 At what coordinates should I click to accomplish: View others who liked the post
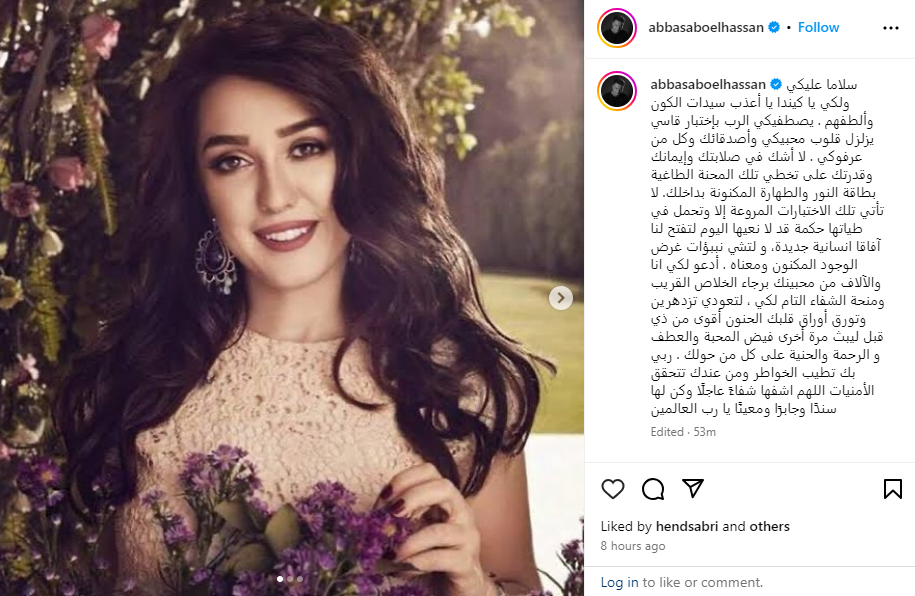point(769,527)
